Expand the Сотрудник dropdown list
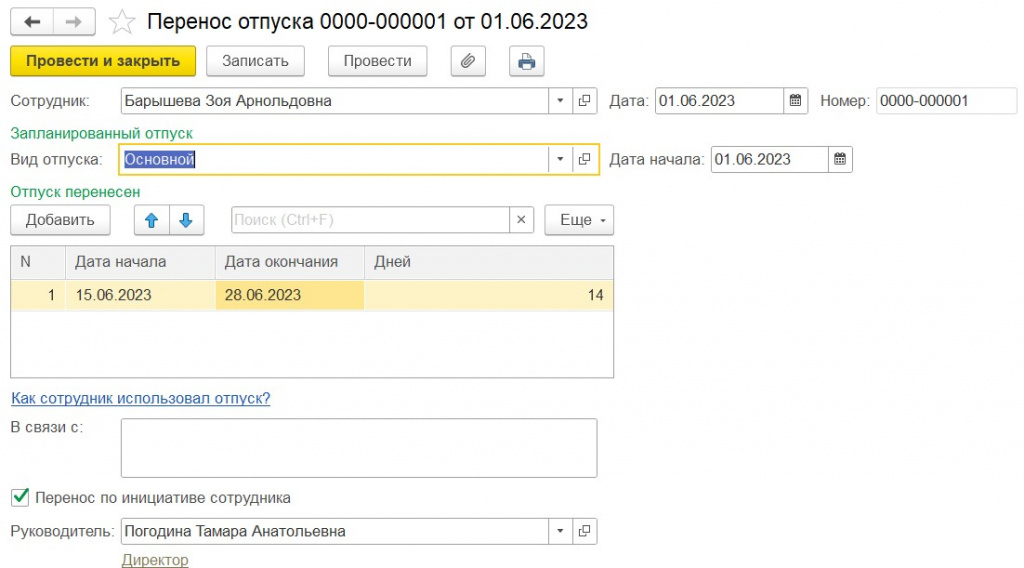Image resolution: width=1024 pixels, height=568 pixels. coord(560,101)
